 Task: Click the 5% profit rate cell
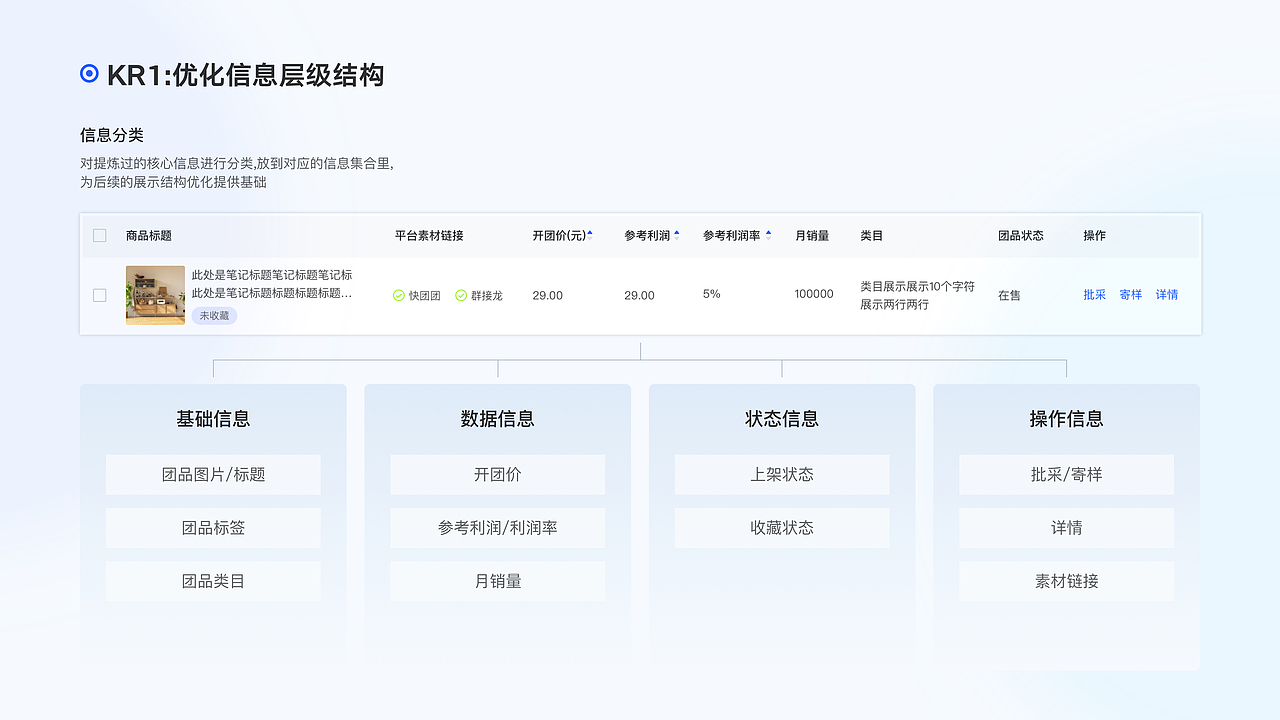712,294
